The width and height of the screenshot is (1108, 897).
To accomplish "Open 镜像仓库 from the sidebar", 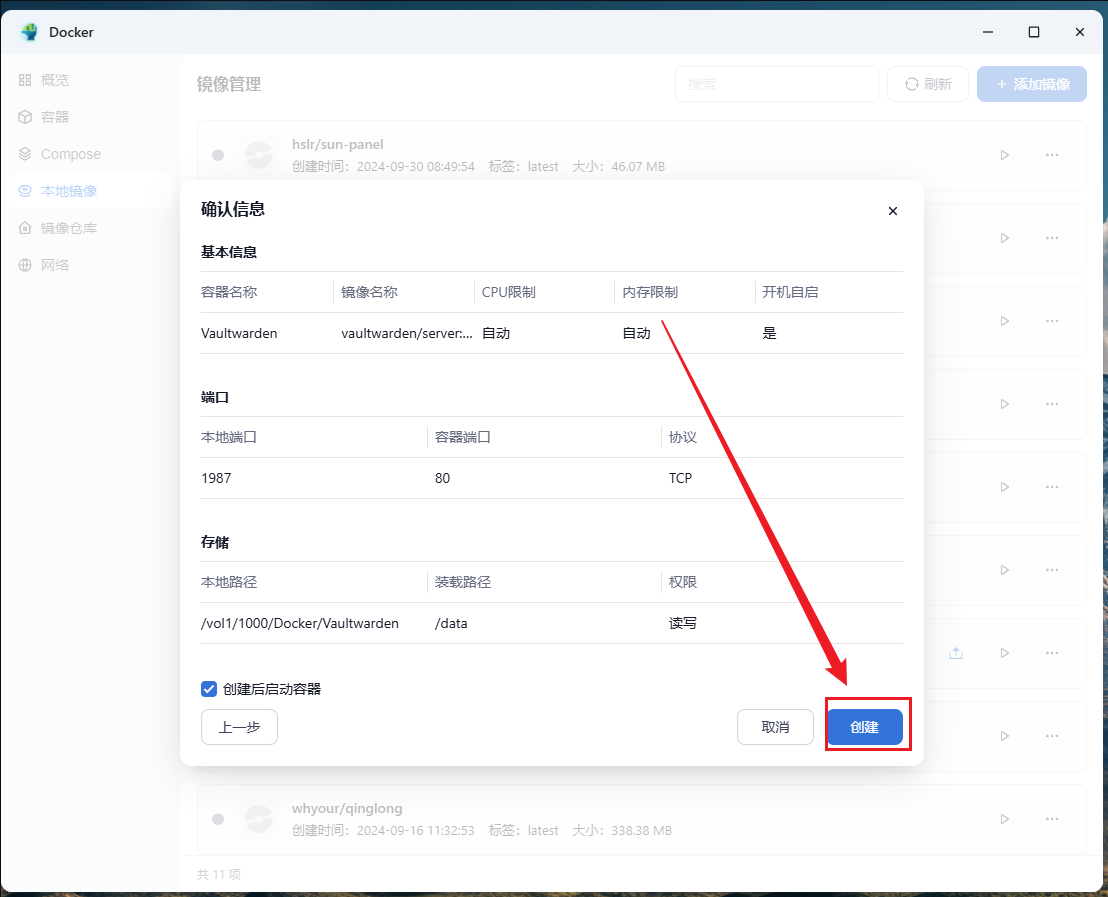I will click(68, 228).
